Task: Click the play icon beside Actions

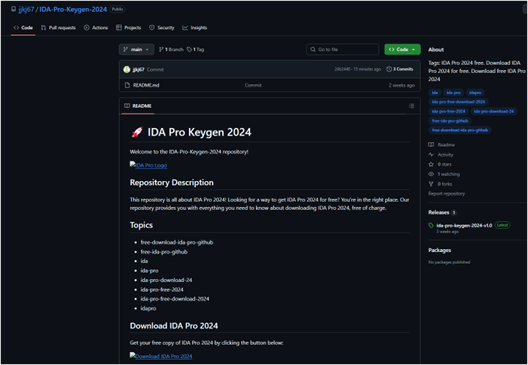Action: [87, 28]
